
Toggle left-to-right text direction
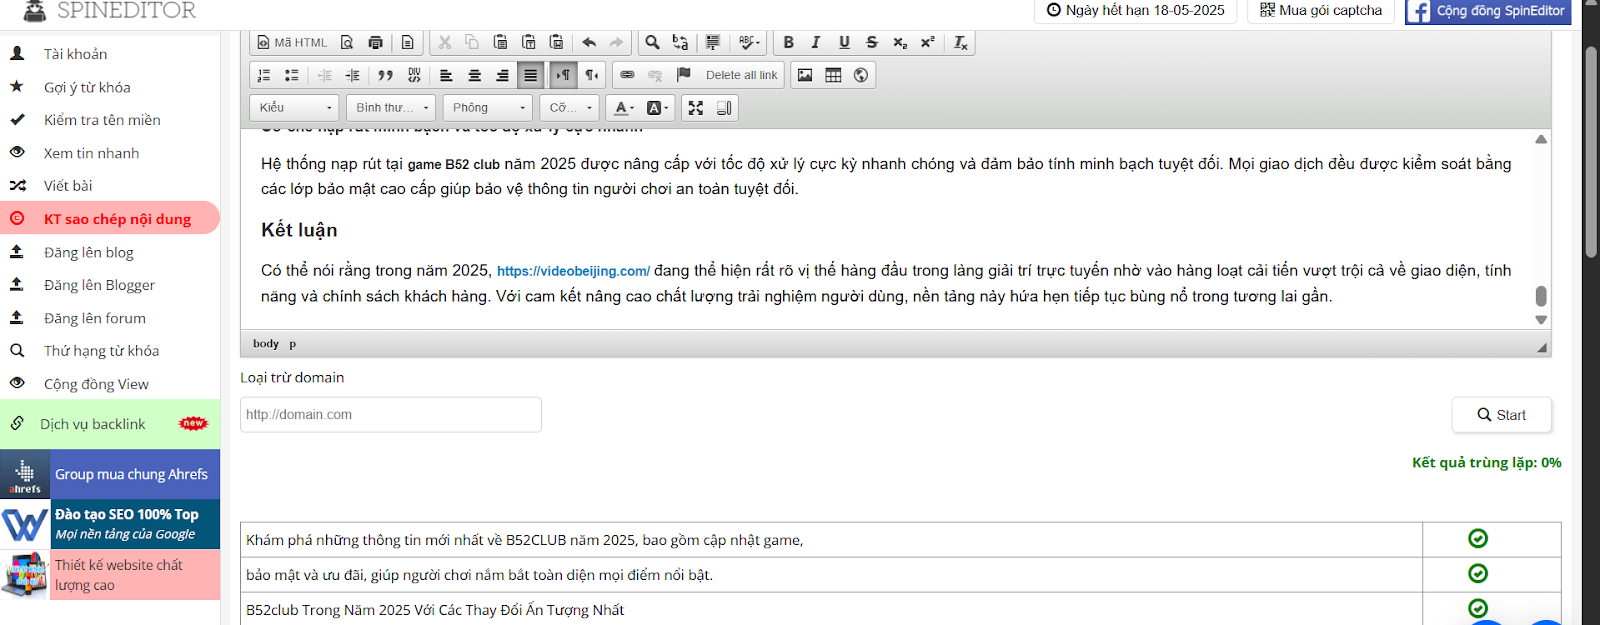point(563,75)
